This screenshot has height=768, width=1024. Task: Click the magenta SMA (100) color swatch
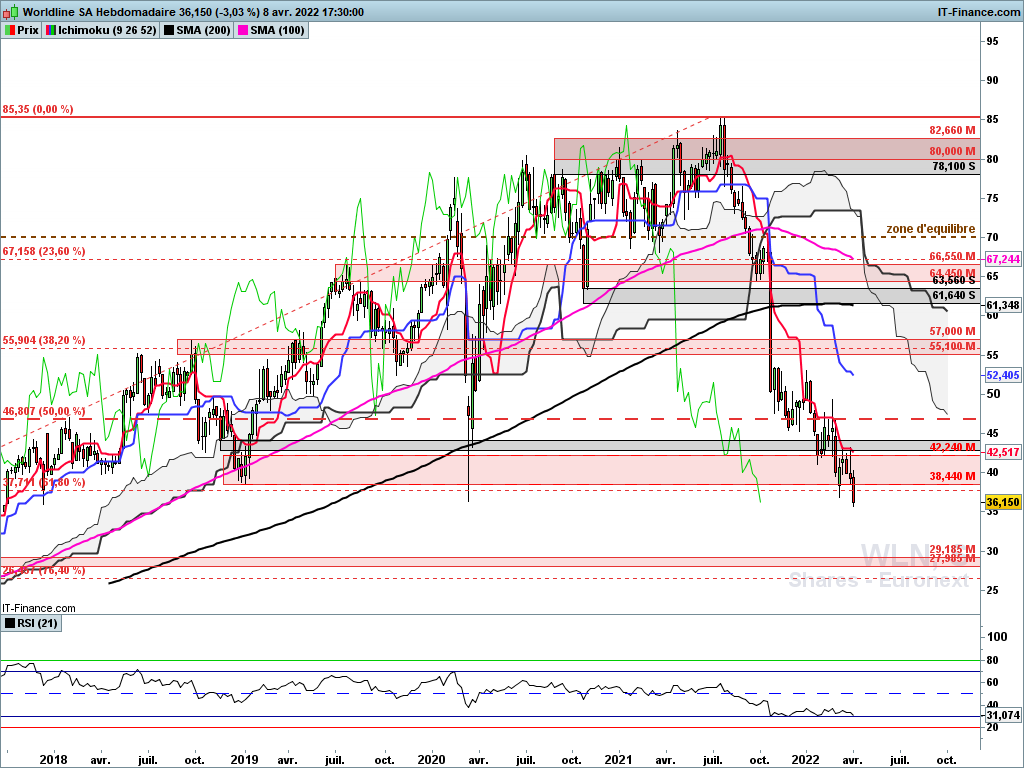coord(243,30)
